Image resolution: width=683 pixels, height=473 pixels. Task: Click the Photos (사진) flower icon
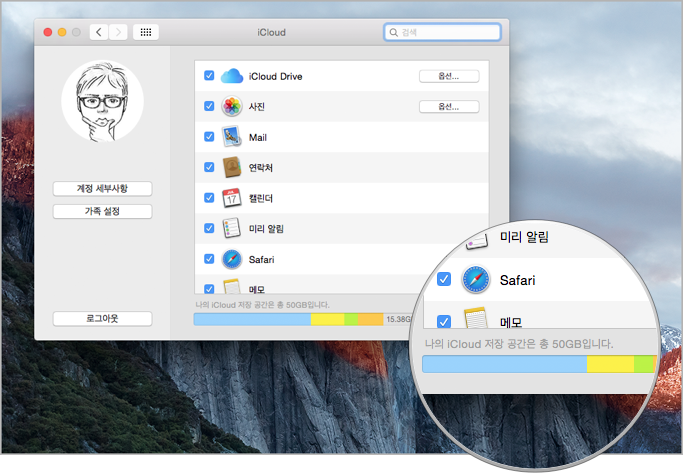pyautogui.click(x=232, y=106)
